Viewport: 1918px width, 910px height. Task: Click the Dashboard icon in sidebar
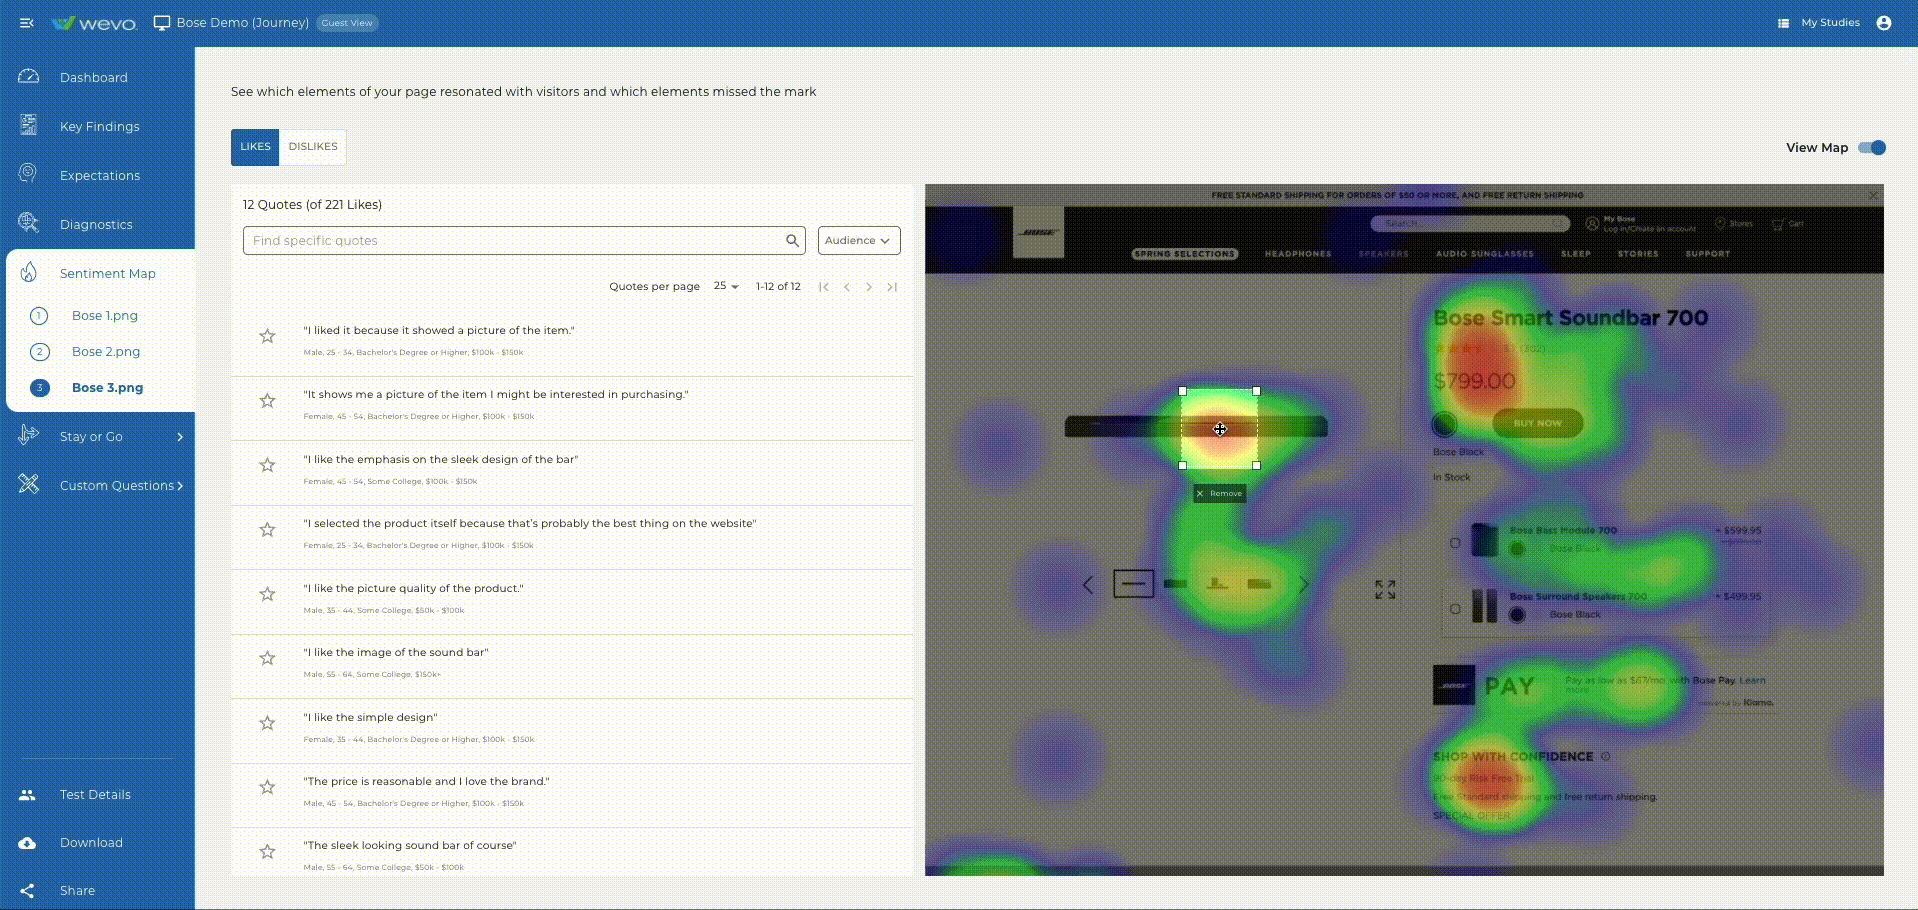tap(29, 77)
